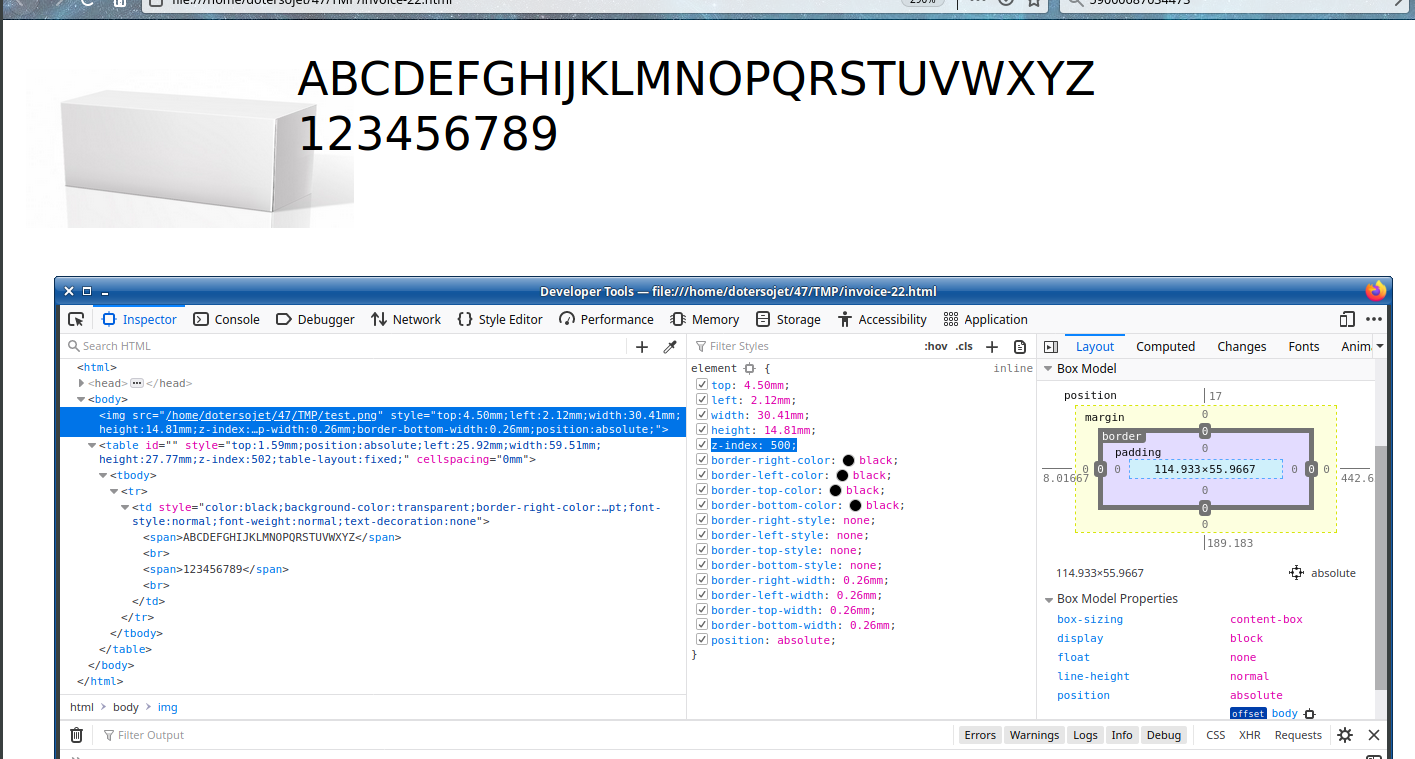The image size is (1415, 759).
Task: Click the add new rule plus icon
Action: click(x=992, y=347)
